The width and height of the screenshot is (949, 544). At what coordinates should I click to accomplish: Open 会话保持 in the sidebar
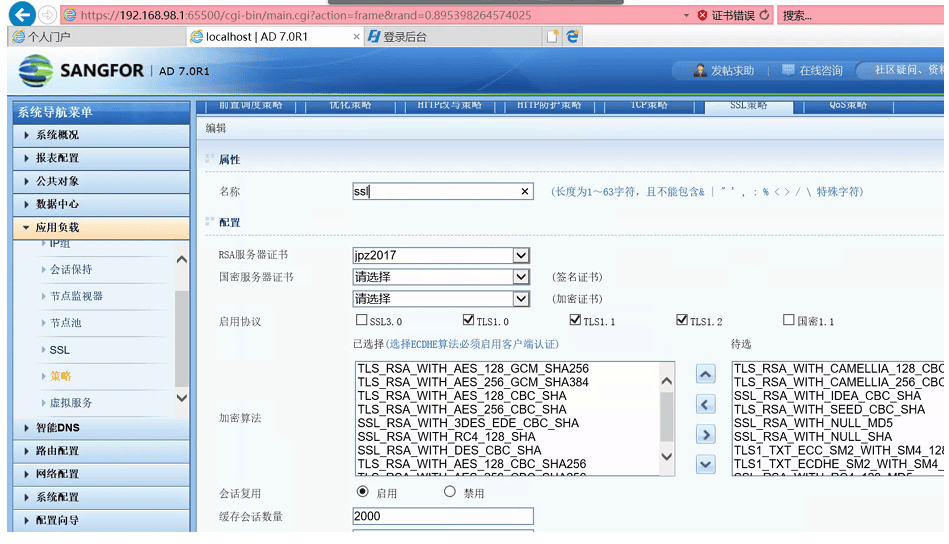[71, 269]
